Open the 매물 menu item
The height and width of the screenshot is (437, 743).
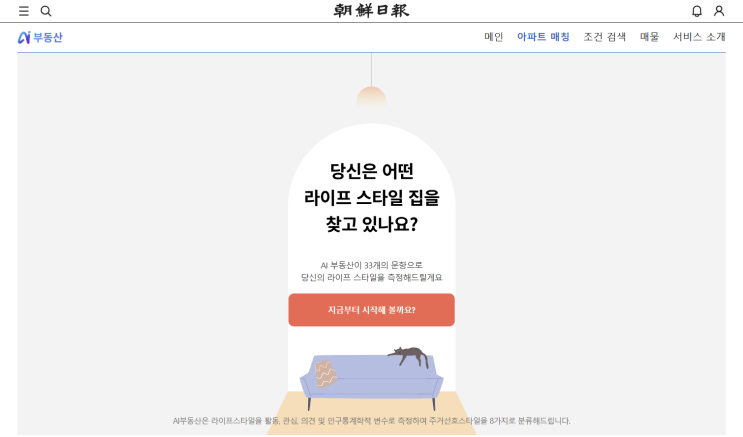coord(649,37)
